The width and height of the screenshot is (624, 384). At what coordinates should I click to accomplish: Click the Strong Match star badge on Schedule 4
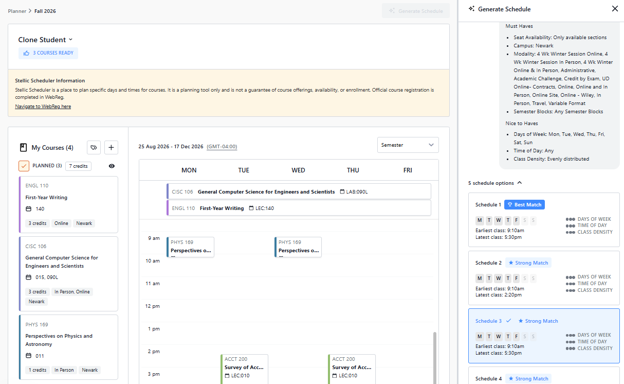528,378
